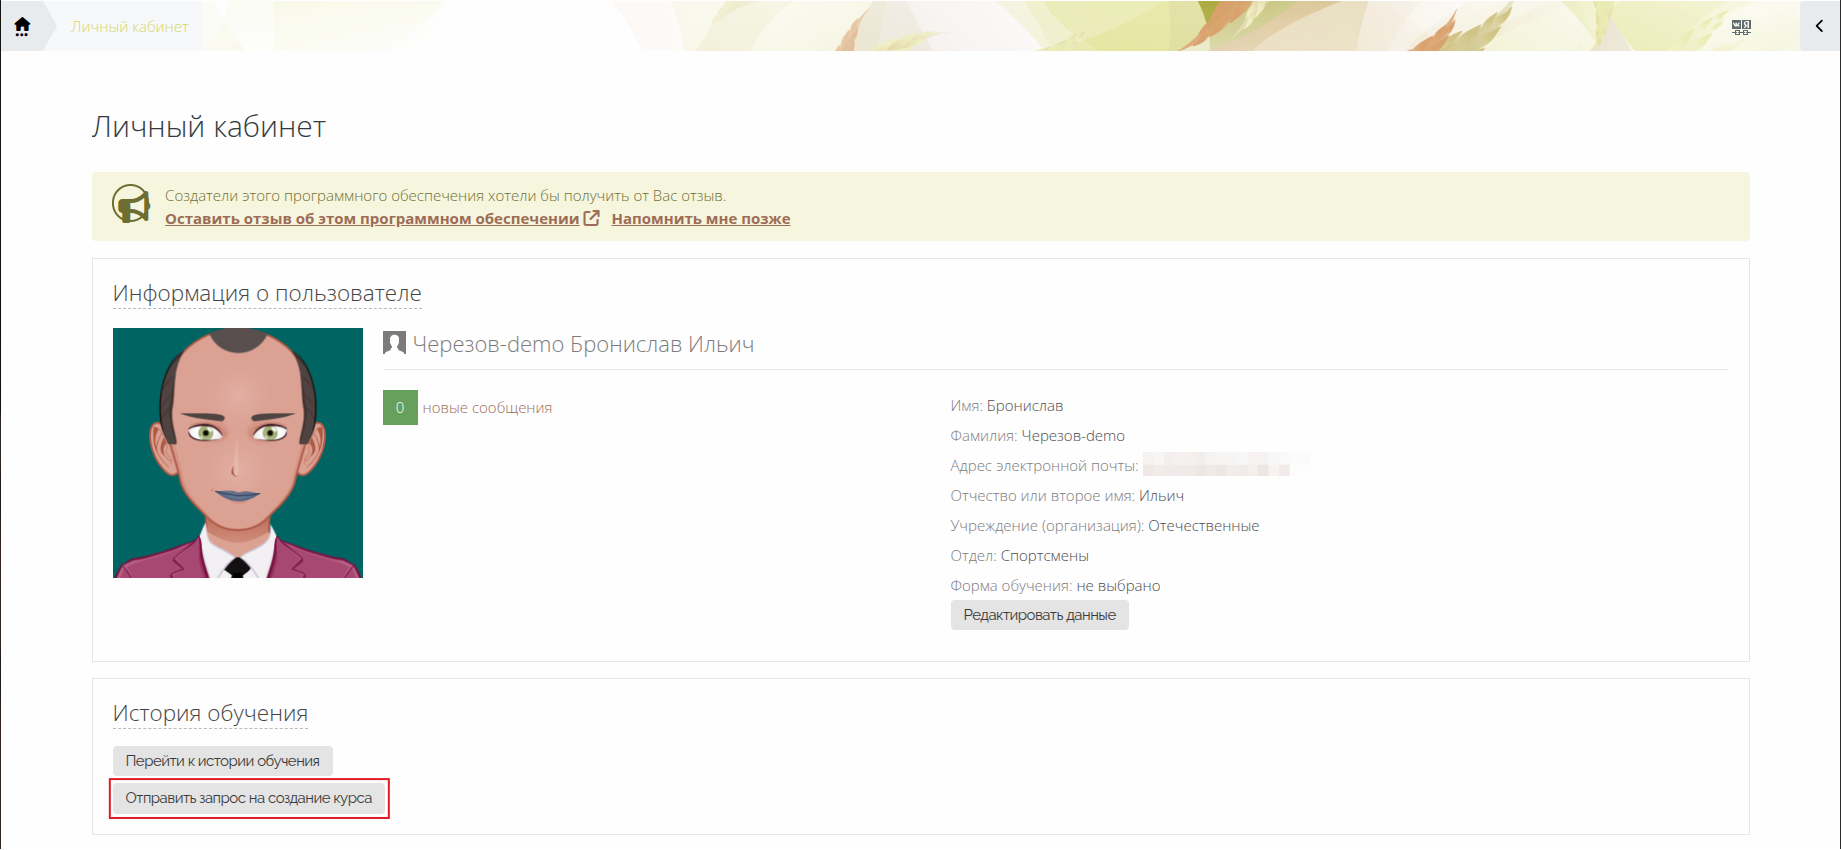Open Оставить отзыв об этом программном обеспечении link
The height and width of the screenshot is (850, 1841).
pos(372,219)
